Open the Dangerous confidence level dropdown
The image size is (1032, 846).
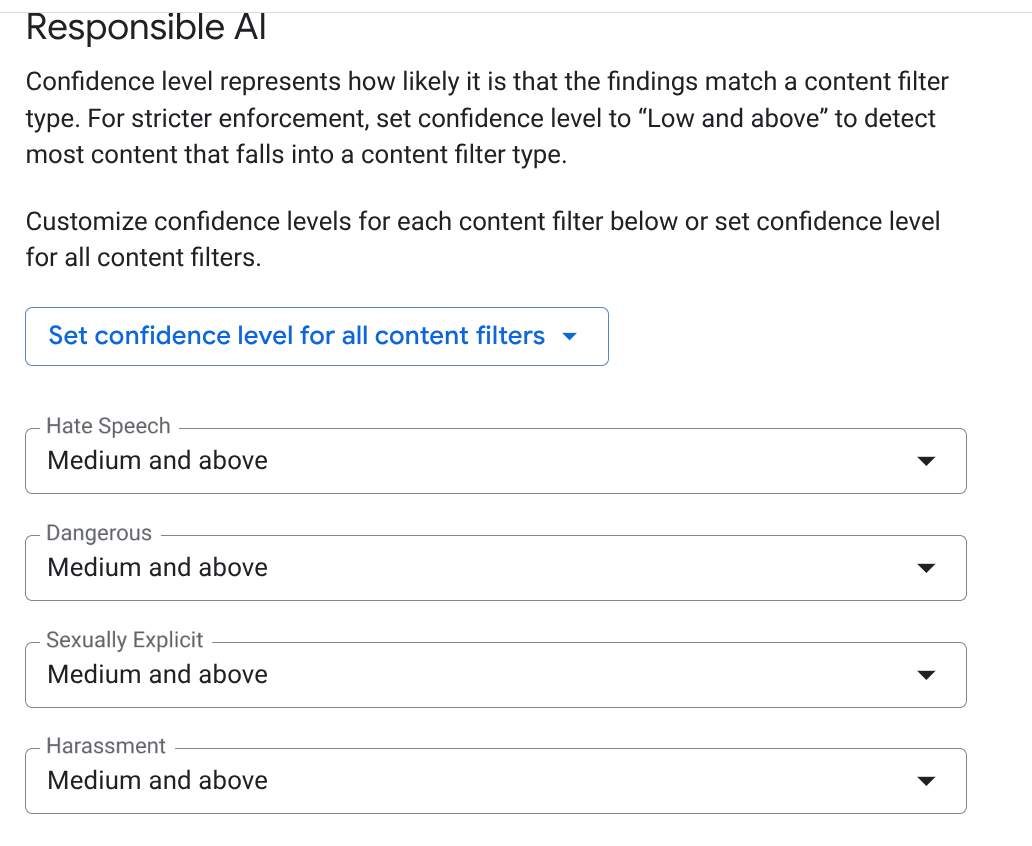coord(495,568)
